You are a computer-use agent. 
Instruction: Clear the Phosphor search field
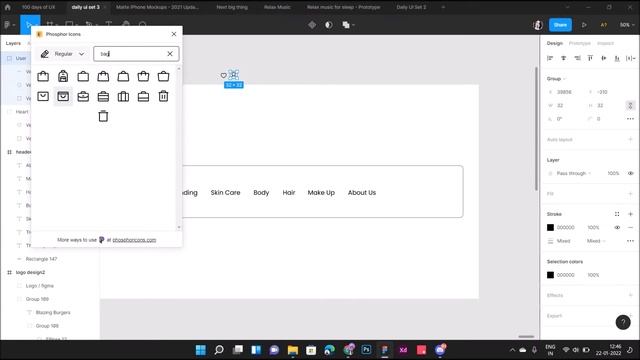(170, 54)
